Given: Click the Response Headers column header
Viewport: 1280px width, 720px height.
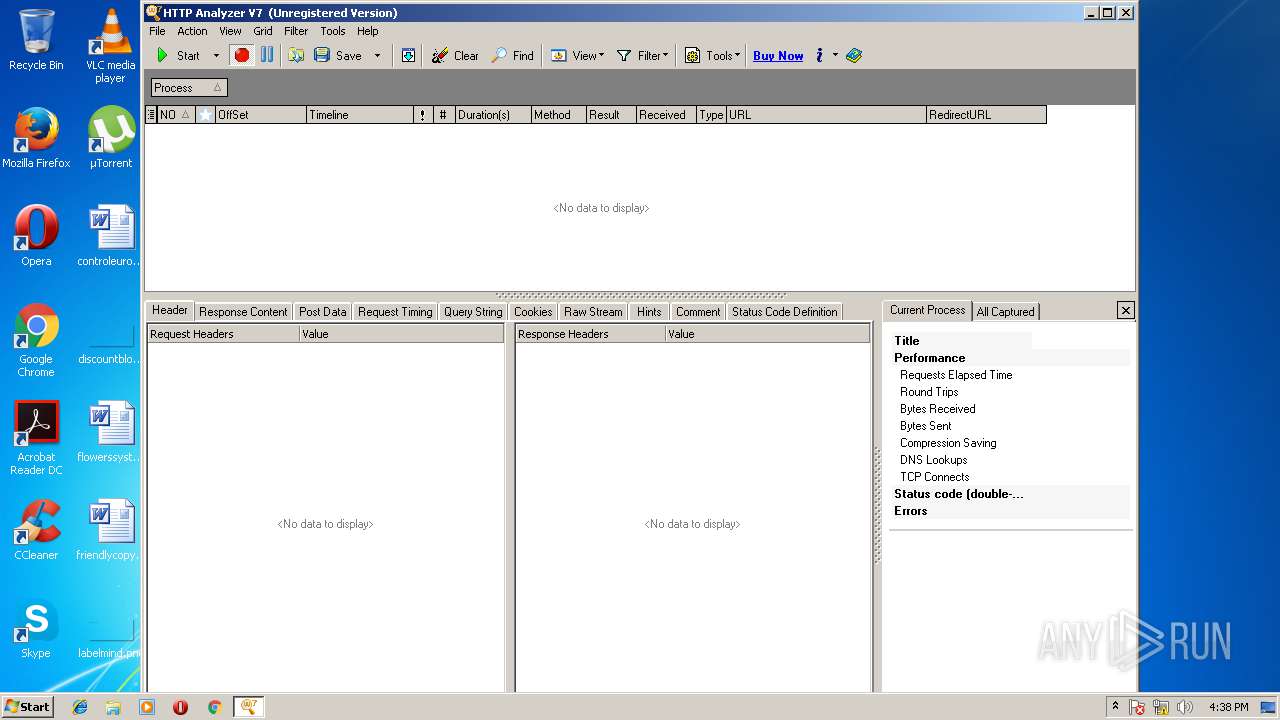Looking at the screenshot, I should coord(591,334).
